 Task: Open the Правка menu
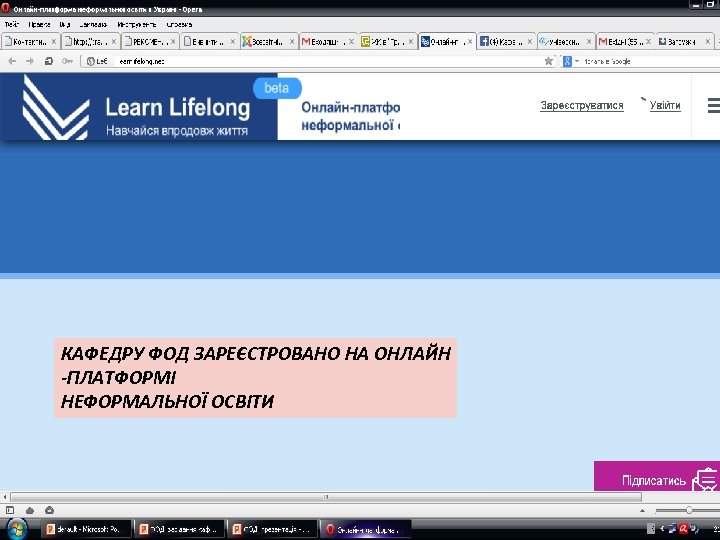tap(39, 24)
